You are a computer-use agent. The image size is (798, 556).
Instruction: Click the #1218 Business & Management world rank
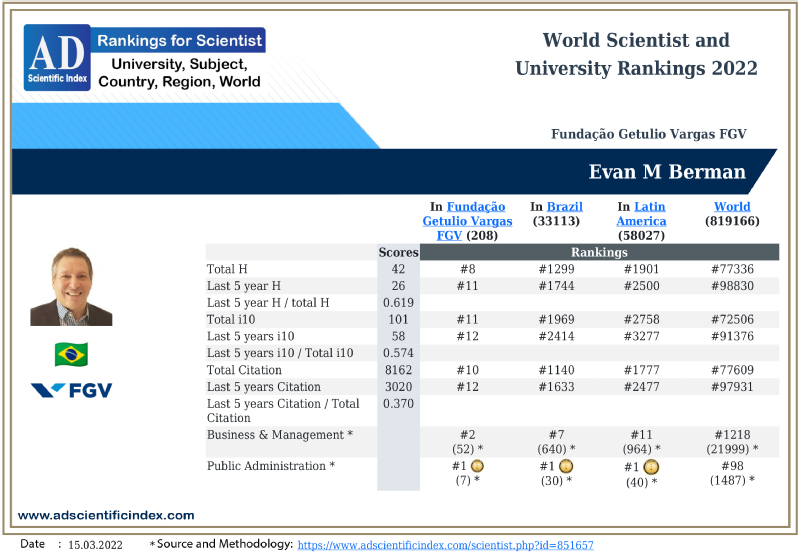point(732,434)
